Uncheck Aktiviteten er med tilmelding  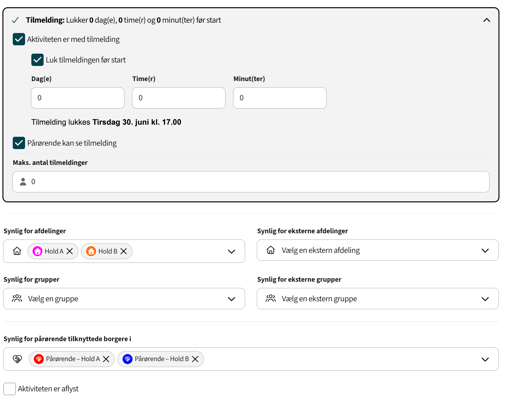coord(19,39)
